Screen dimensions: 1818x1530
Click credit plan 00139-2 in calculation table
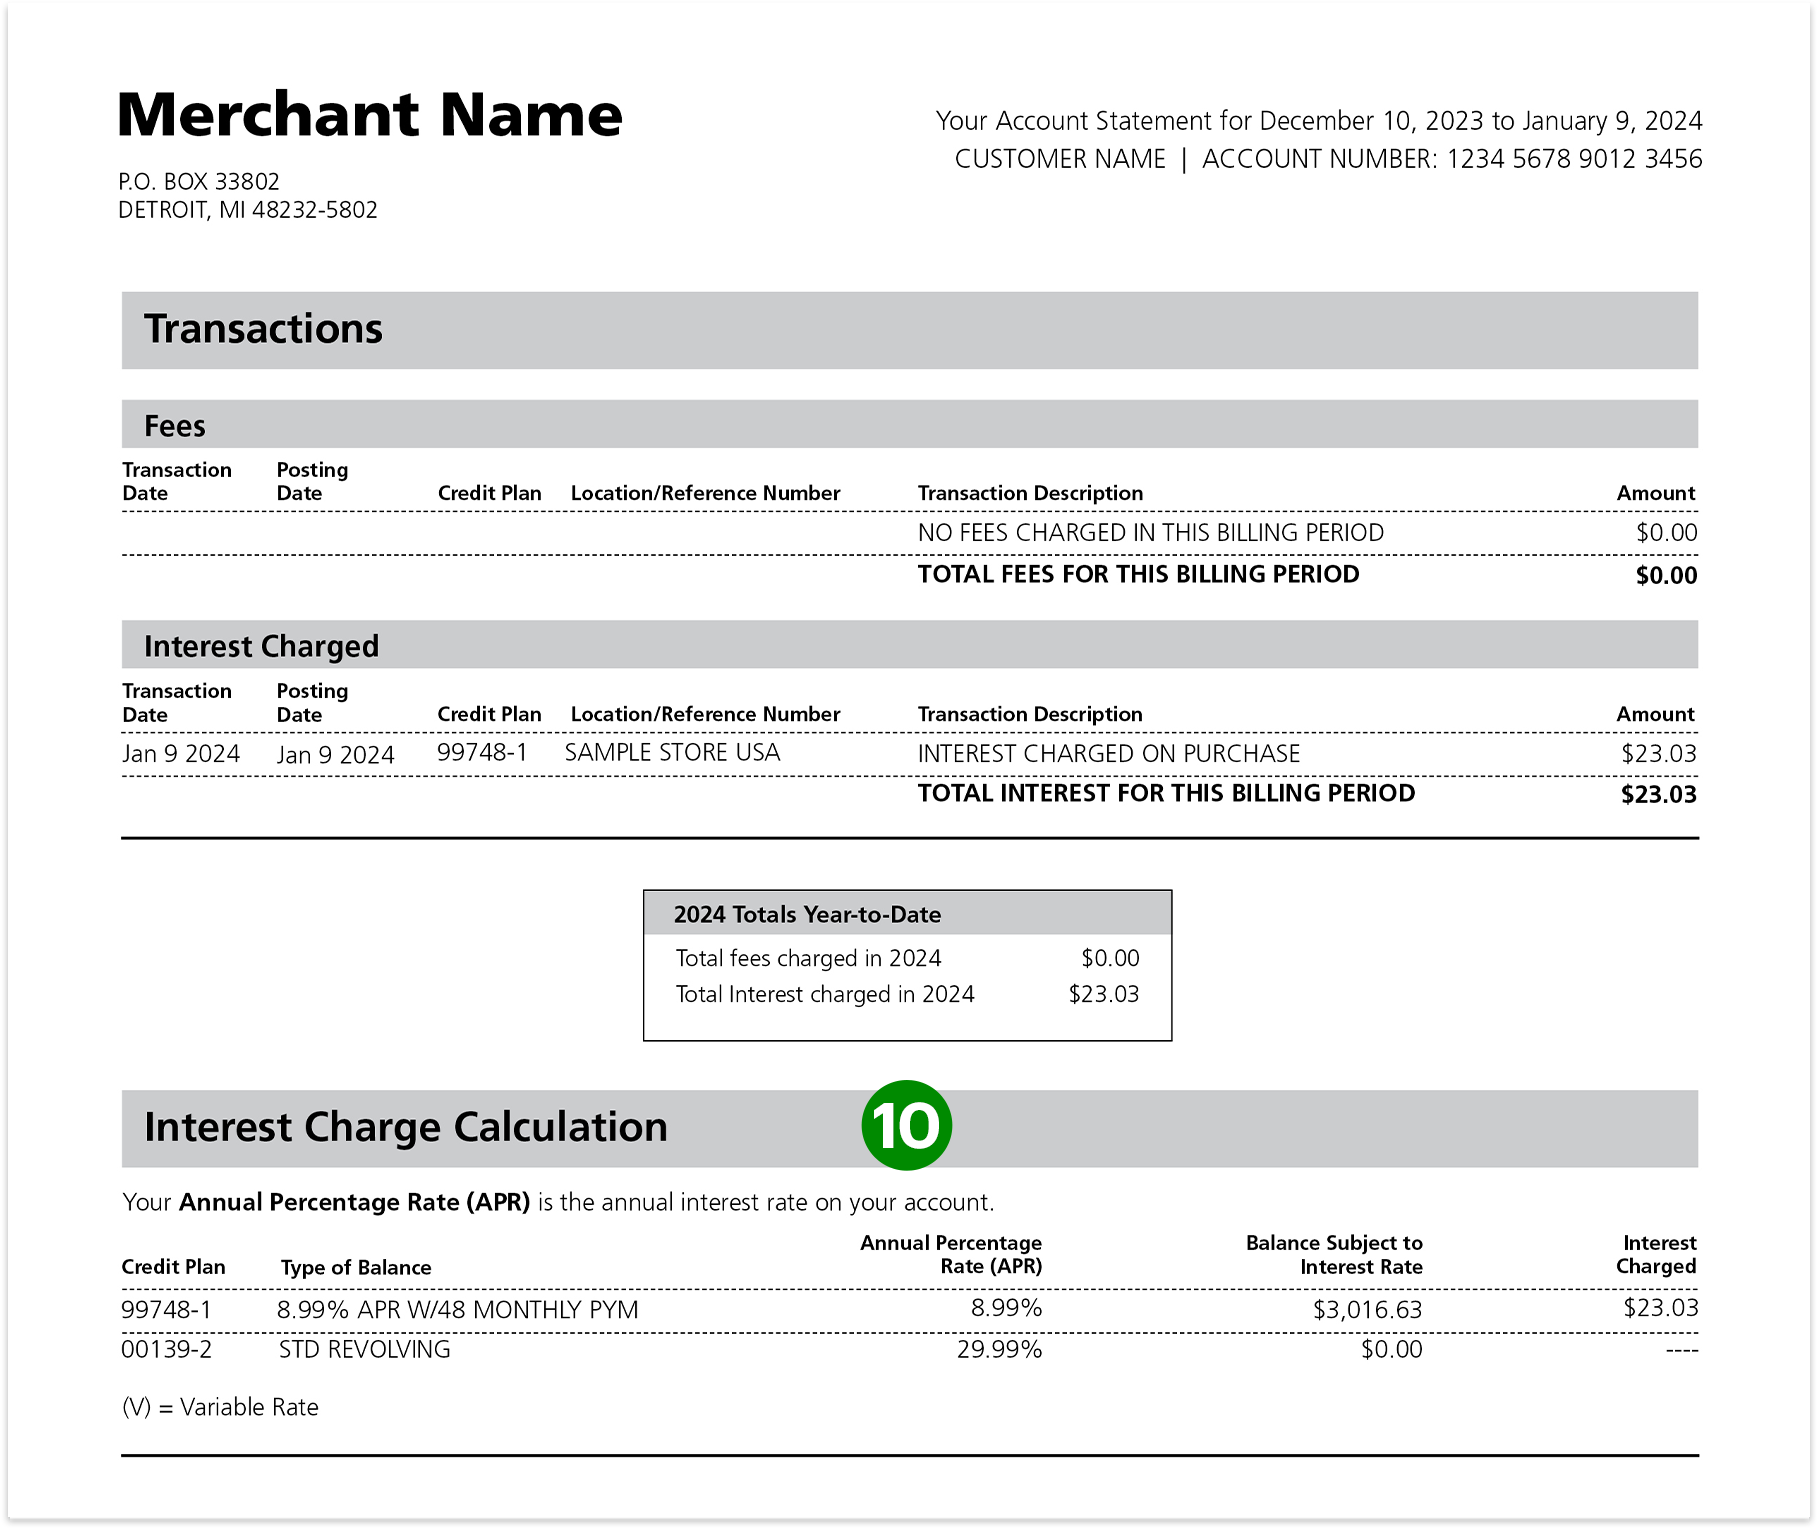pos(167,1350)
